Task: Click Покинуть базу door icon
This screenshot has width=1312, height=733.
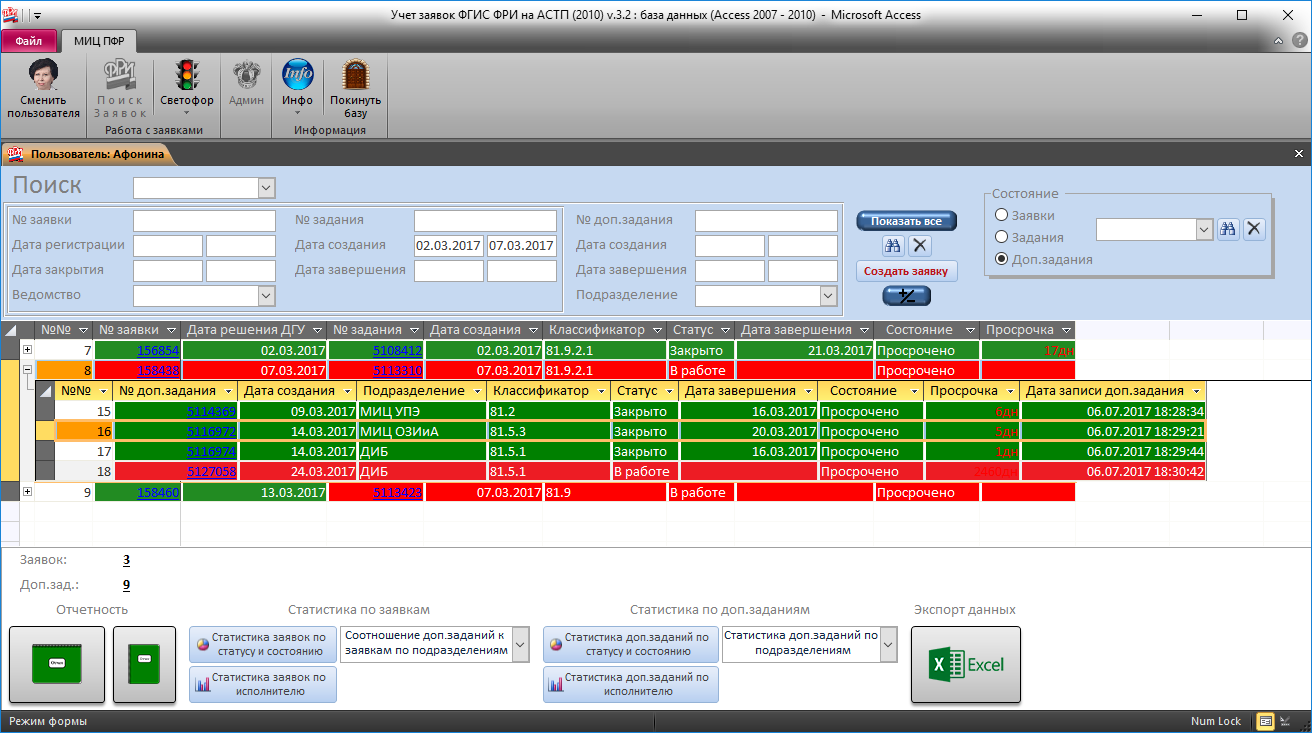Action: [355, 76]
